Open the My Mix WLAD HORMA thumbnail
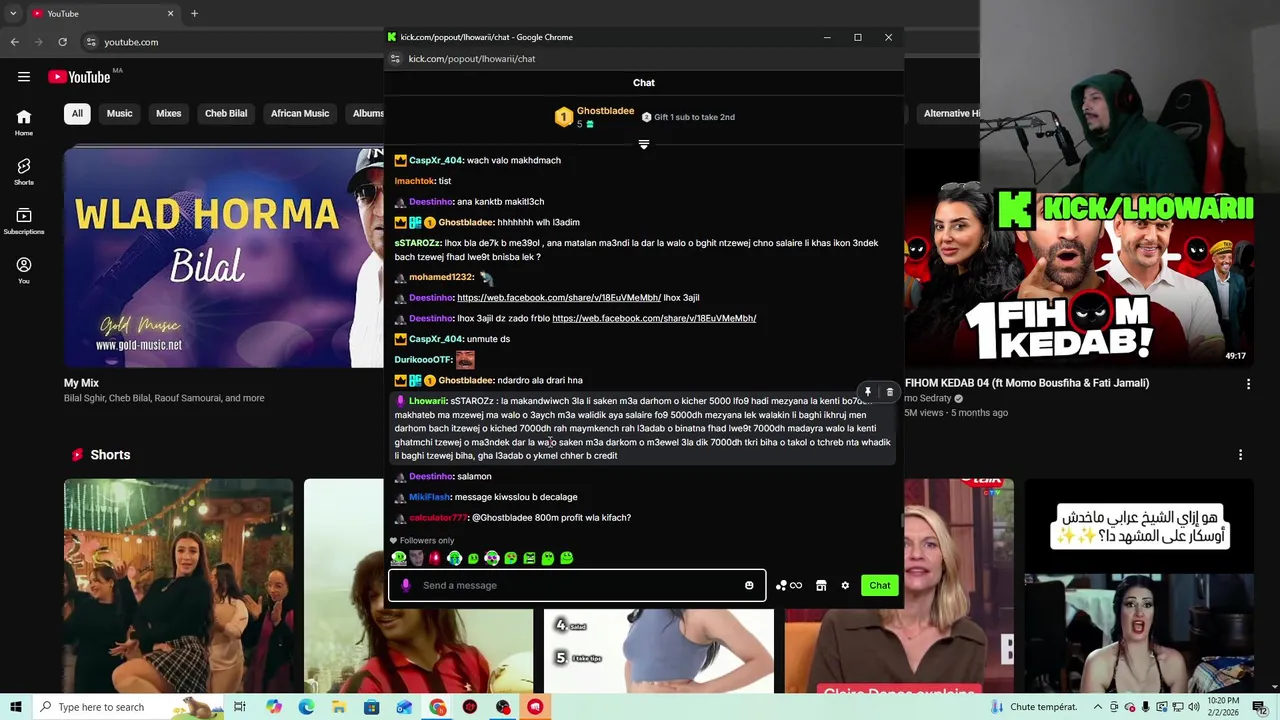Image resolution: width=1280 pixels, height=720 pixels. pyautogui.click(x=224, y=257)
